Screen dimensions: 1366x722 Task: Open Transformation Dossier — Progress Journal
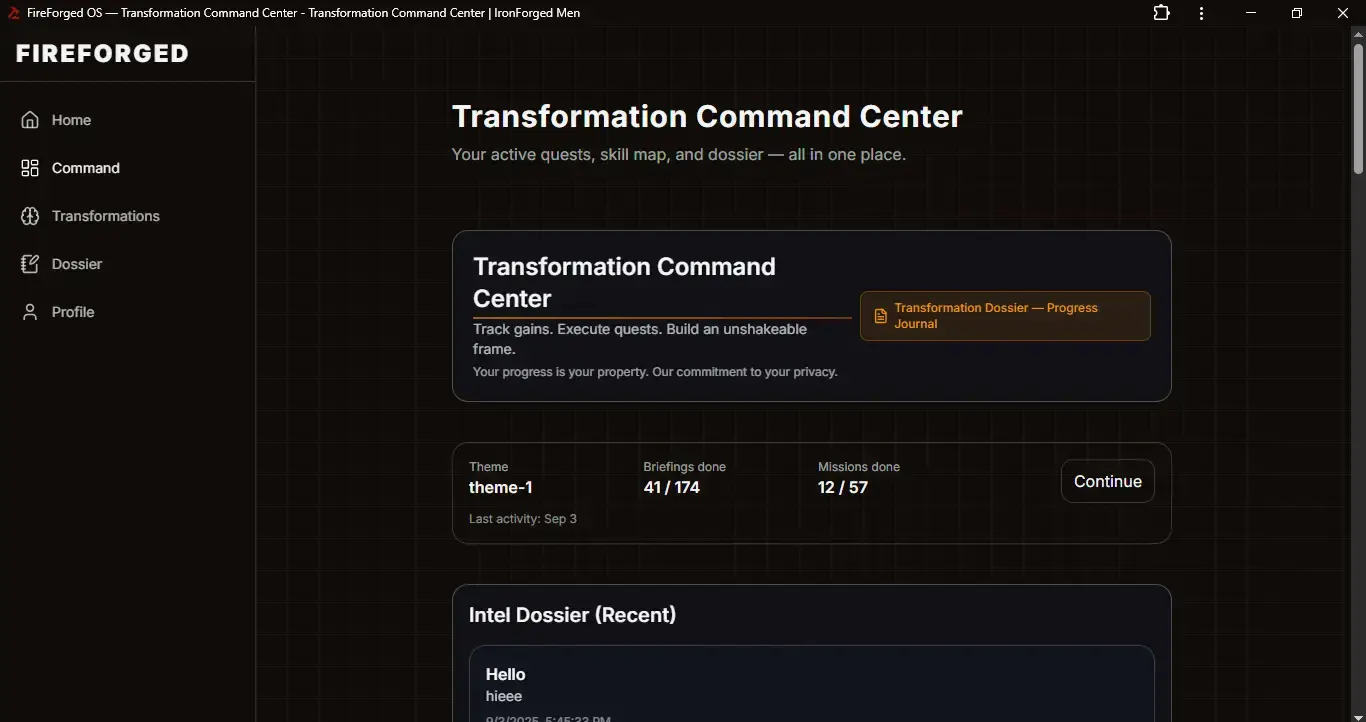pyautogui.click(x=1005, y=316)
